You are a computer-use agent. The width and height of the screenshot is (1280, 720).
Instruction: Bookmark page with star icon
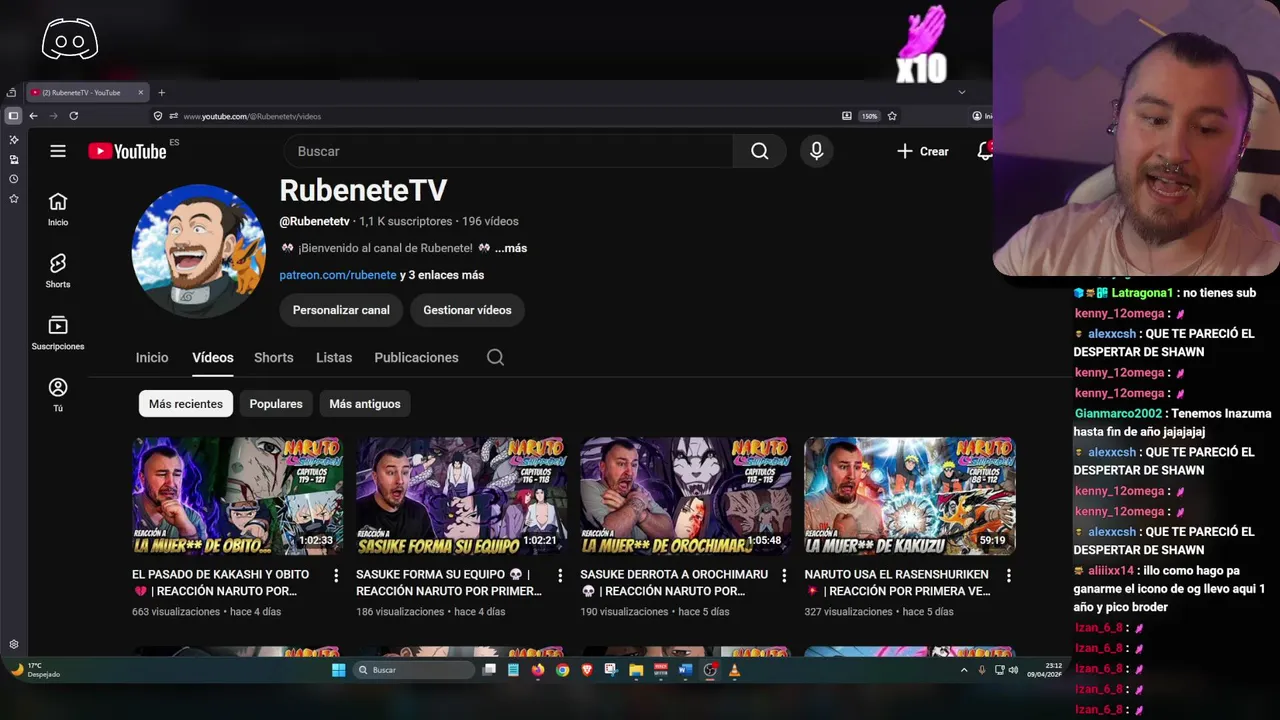[892, 116]
